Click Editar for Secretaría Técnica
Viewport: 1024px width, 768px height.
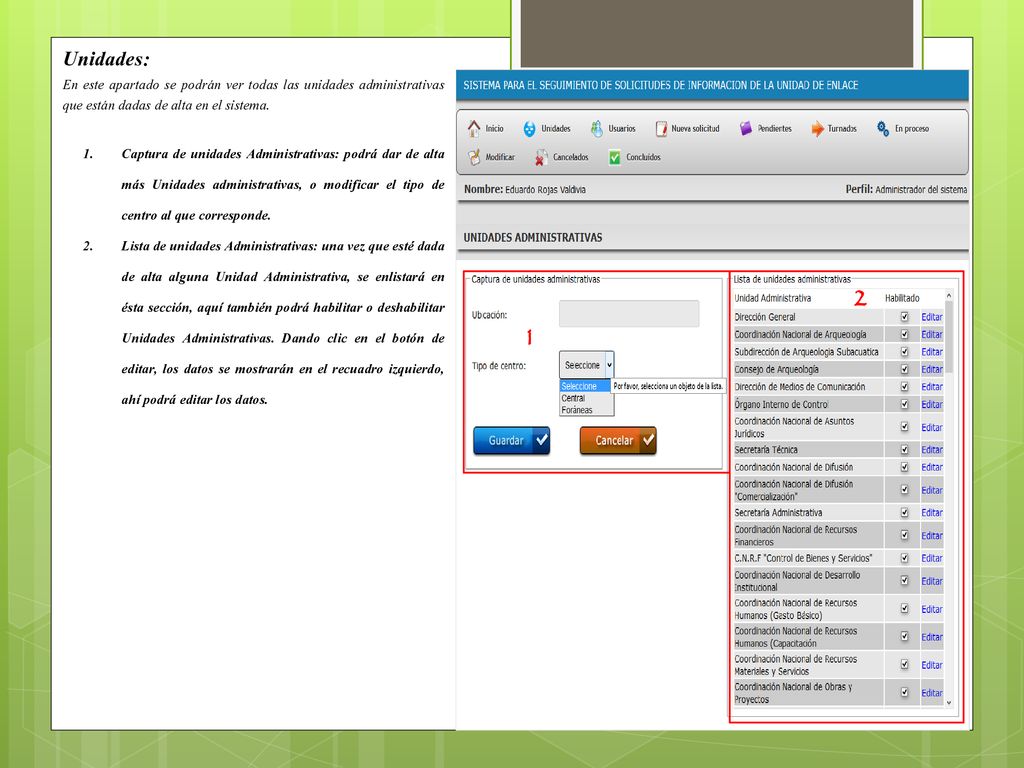click(x=931, y=450)
